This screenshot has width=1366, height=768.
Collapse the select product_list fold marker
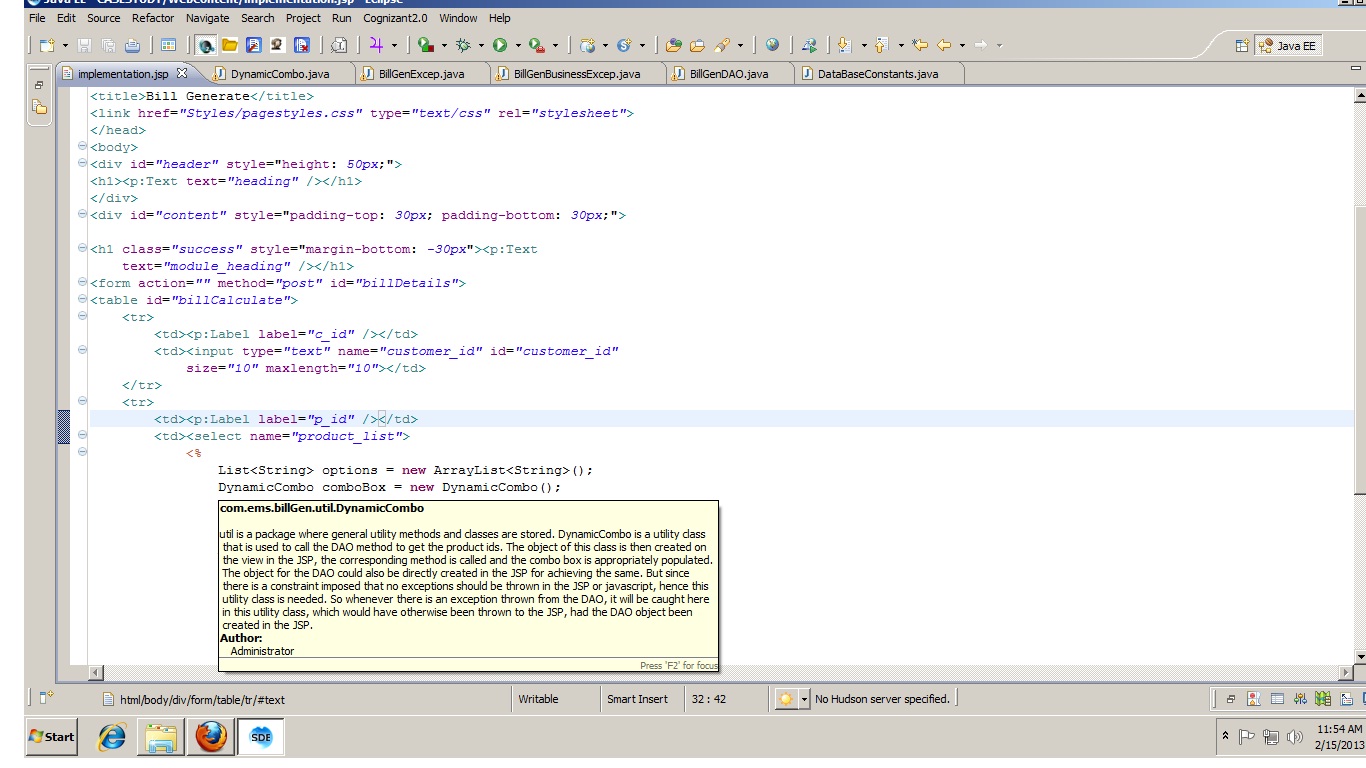point(82,436)
